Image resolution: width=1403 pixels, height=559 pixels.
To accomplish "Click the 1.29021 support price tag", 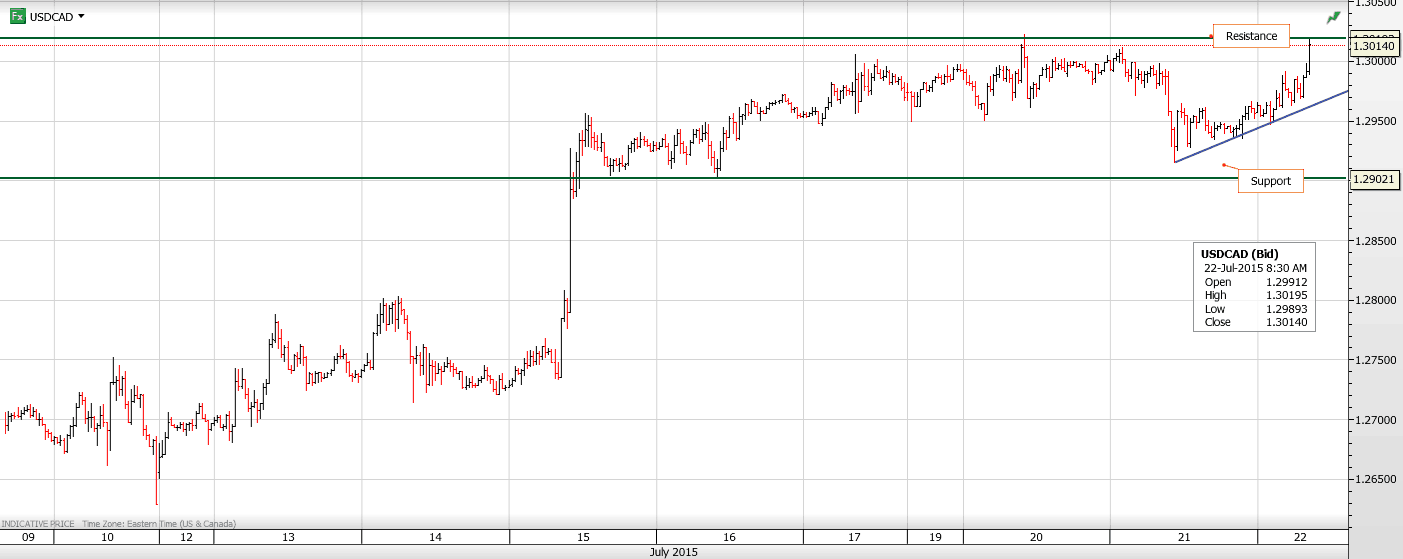I will (x=1373, y=179).
